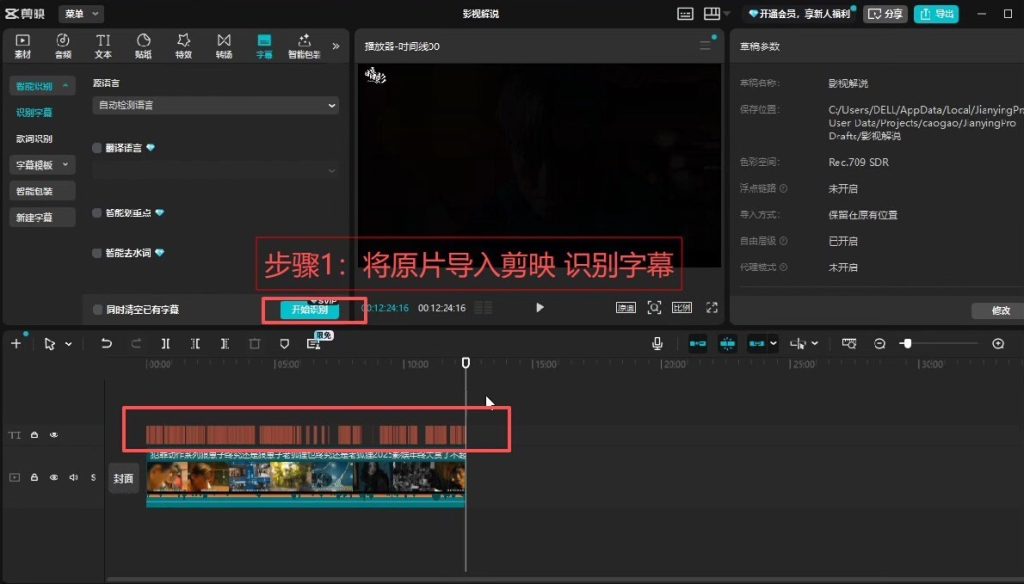Open the 特效 effects tab

184,46
